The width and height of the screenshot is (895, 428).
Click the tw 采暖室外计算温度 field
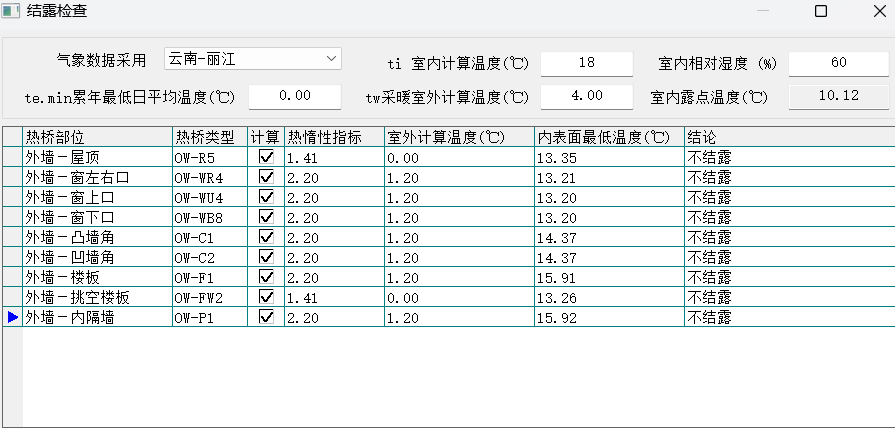click(586, 96)
